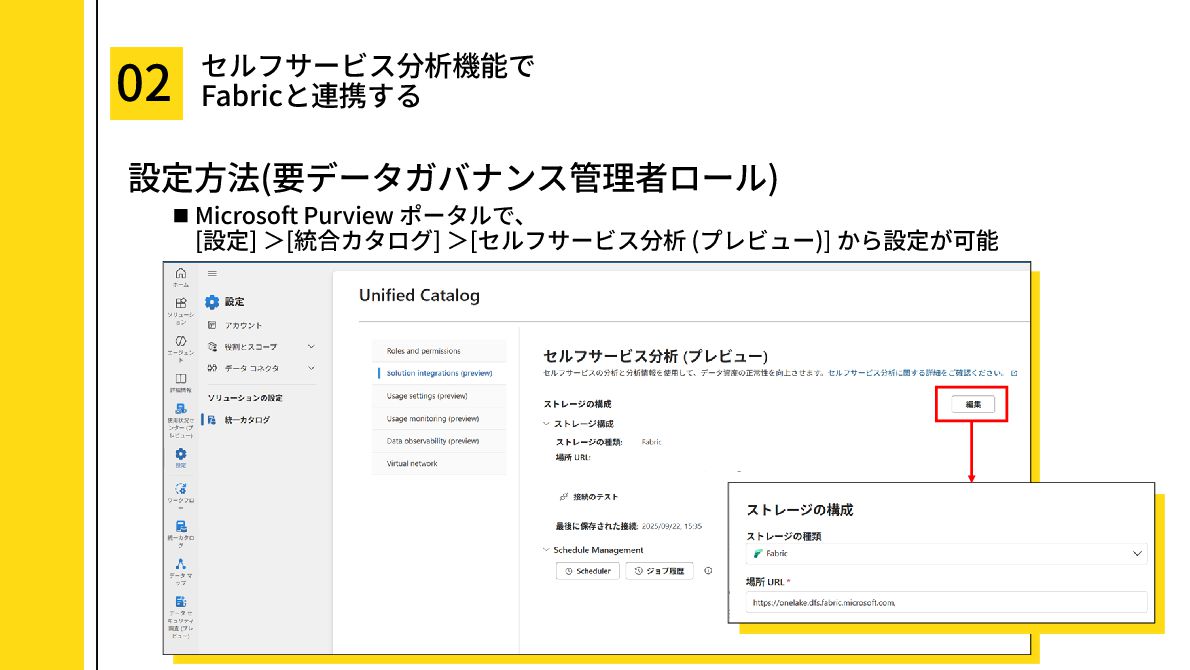Open the ストレージの種類 Fabric dropdown
Viewport: 1190px width, 670px height.
[946, 553]
